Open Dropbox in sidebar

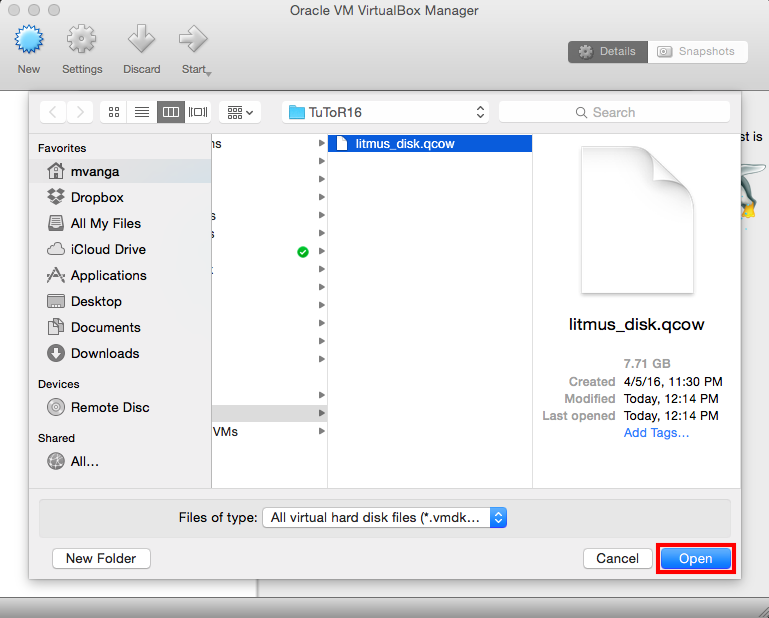coord(120,197)
